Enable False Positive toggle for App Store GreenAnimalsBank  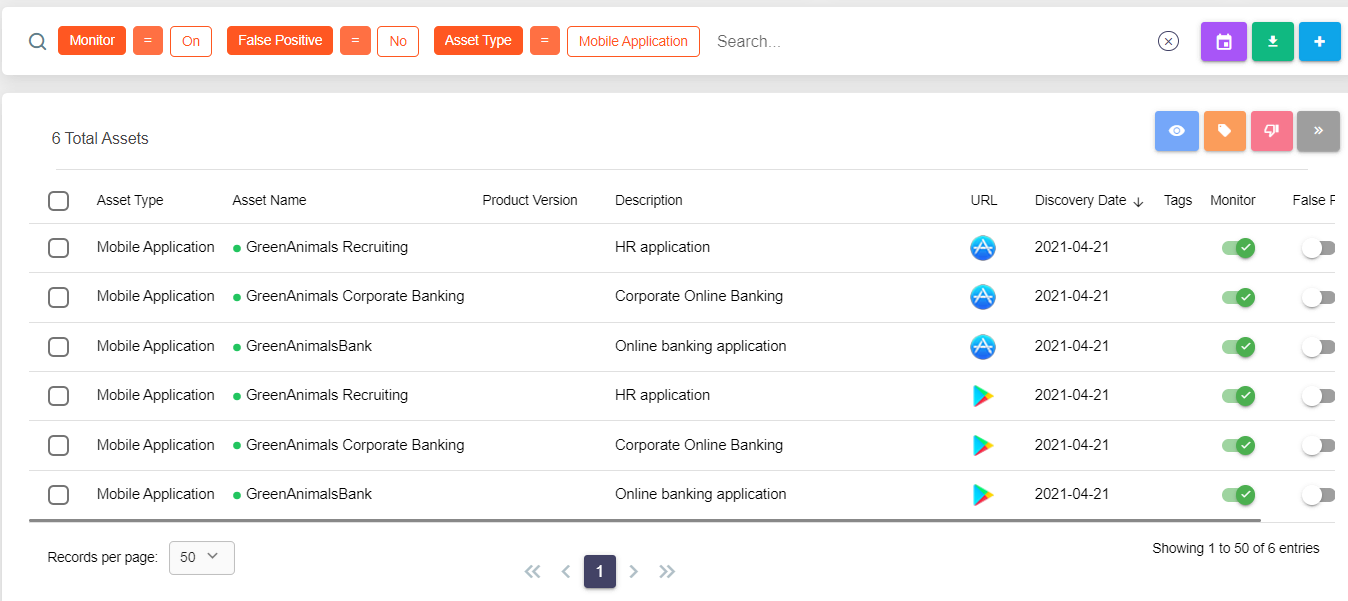[x=1318, y=347]
